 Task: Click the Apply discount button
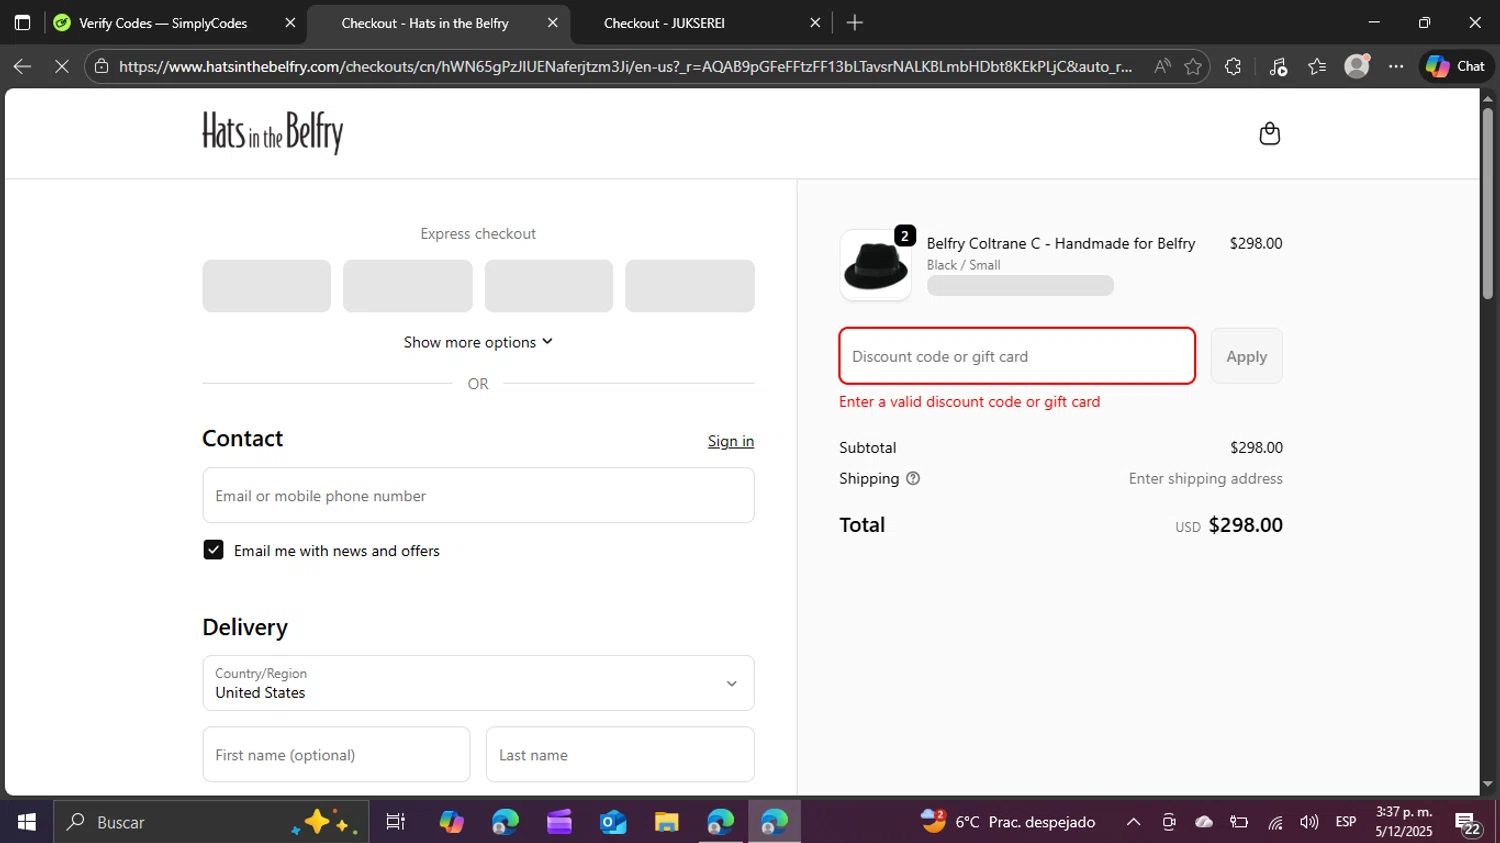(1246, 356)
